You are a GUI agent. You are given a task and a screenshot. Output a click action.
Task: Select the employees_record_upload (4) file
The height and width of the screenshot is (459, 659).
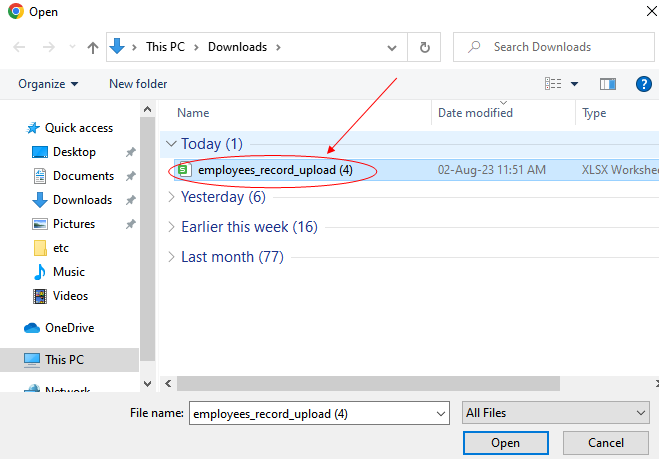(274, 170)
